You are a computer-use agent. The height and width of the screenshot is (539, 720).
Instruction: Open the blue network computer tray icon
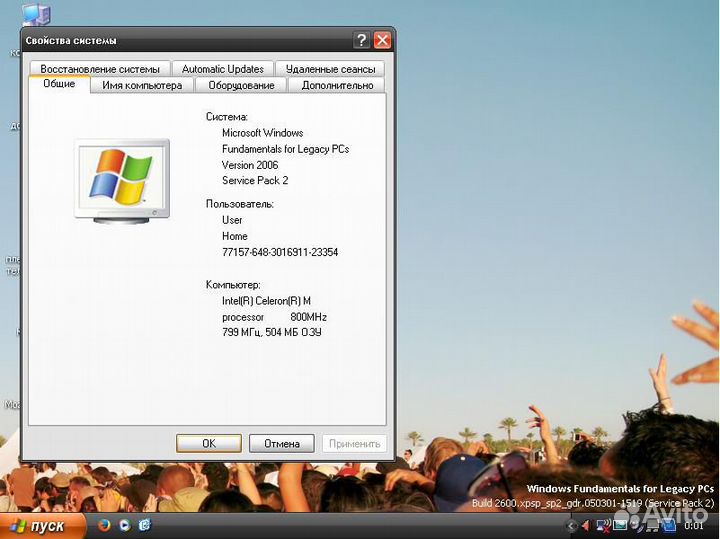click(669, 525)
